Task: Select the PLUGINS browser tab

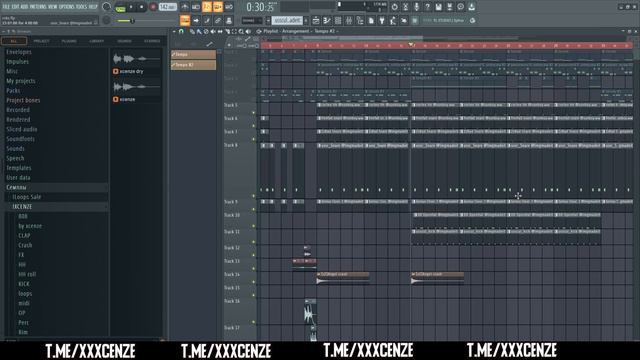Action: click(69, 41)
